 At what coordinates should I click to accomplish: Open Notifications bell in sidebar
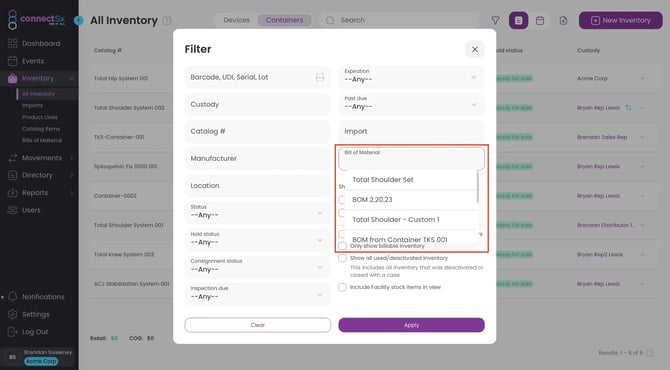pos(13,296)
